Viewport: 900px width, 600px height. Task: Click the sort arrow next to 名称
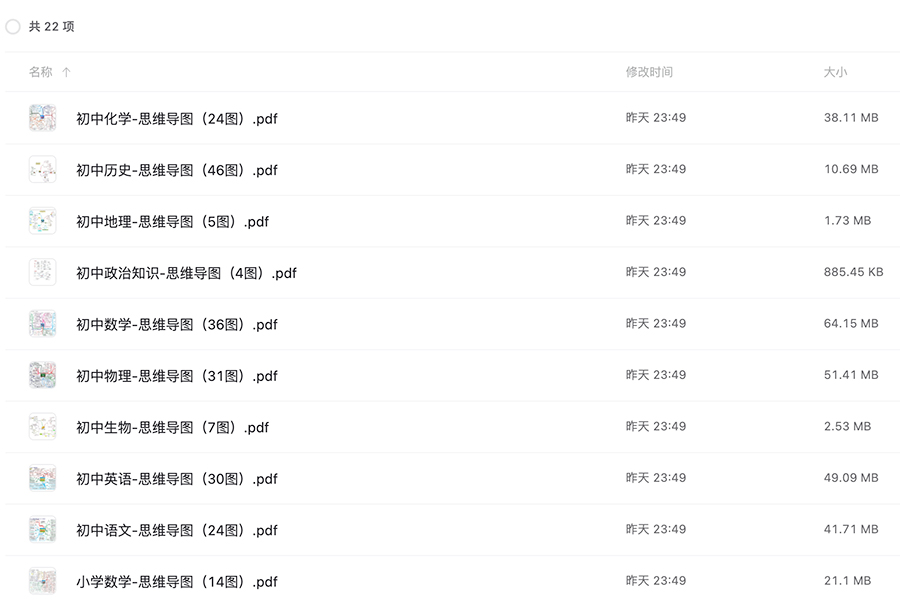[66, 72]
